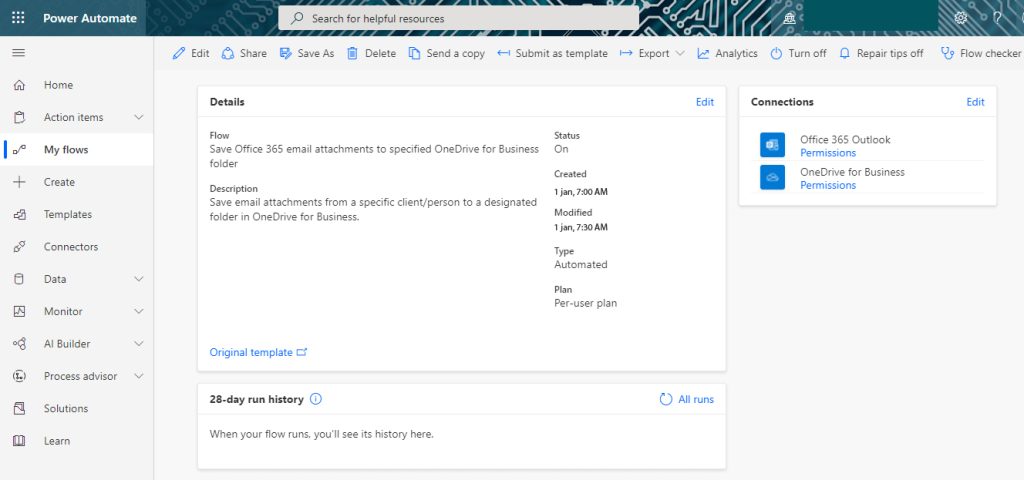Select Send a copy in toolbar

pyautogui.click(x=447, y=54)
